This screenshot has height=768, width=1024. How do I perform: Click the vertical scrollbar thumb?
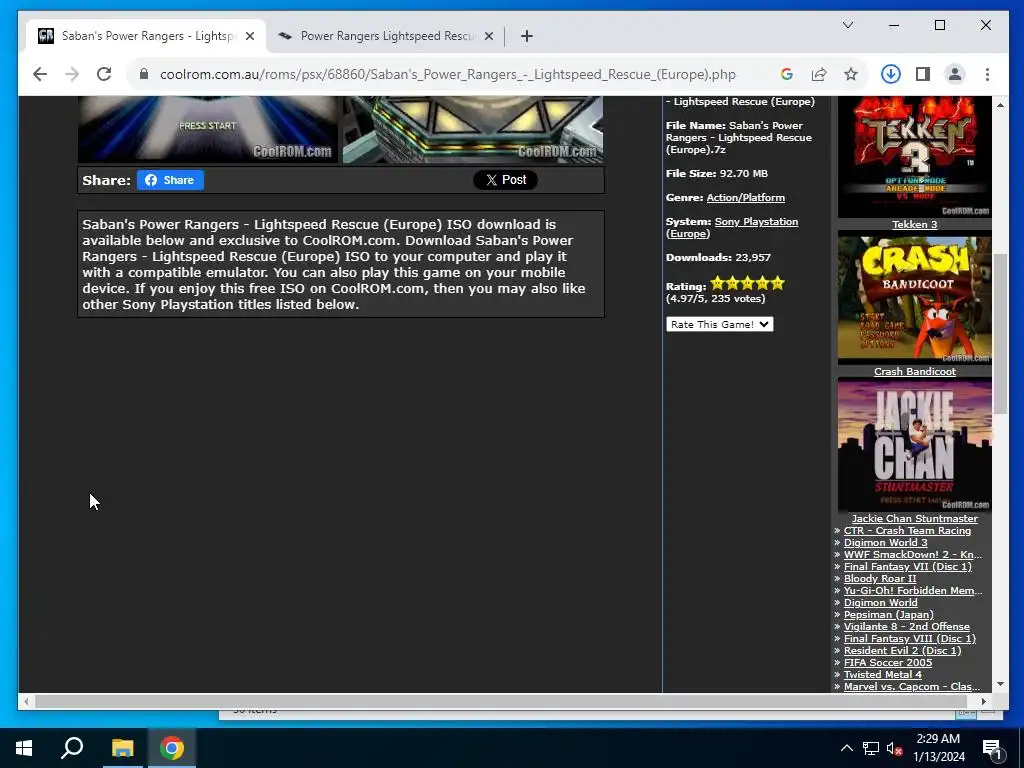click(x=1000, y=334)
